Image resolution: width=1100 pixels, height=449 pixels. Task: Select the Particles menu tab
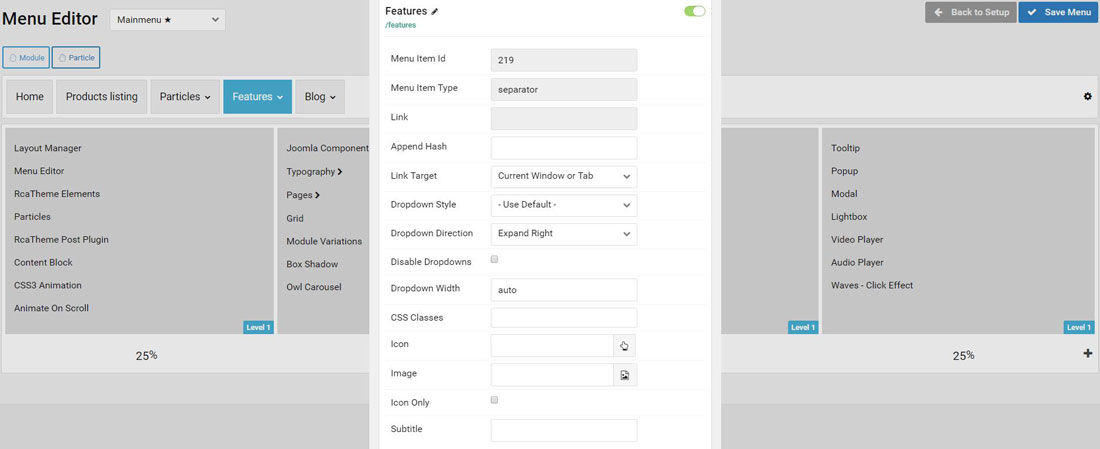pos(185,97)
